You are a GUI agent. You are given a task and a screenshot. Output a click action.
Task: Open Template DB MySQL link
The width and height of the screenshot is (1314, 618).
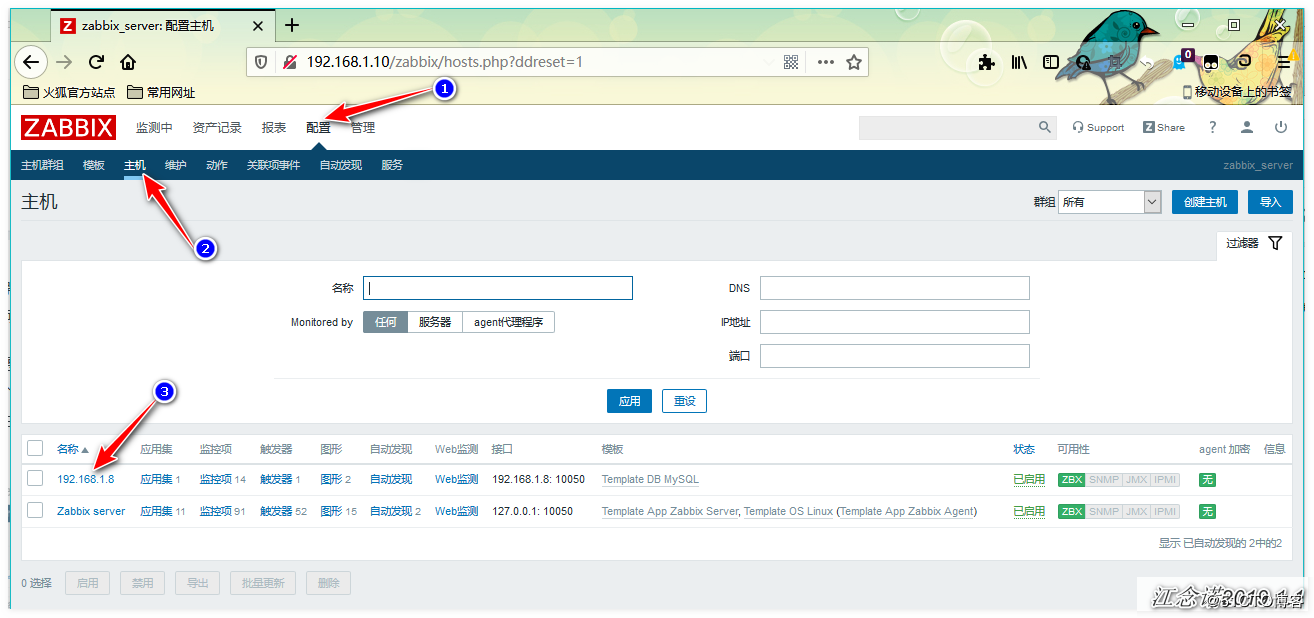[650, 479]
